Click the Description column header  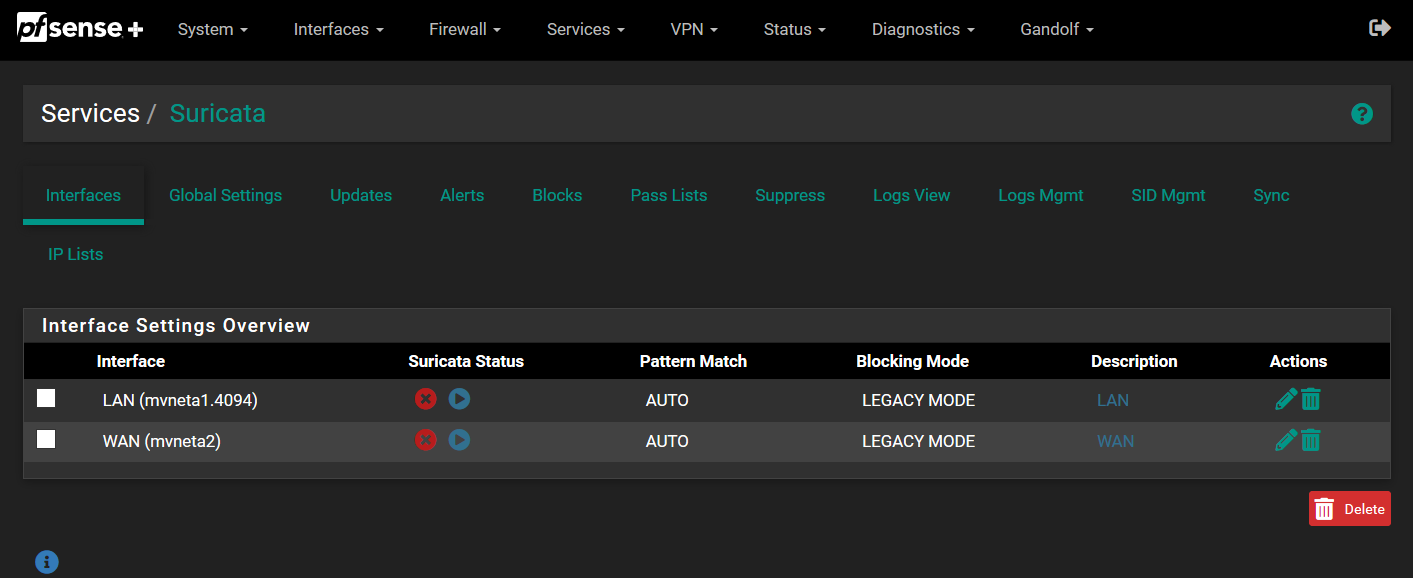coord(1134,361)
